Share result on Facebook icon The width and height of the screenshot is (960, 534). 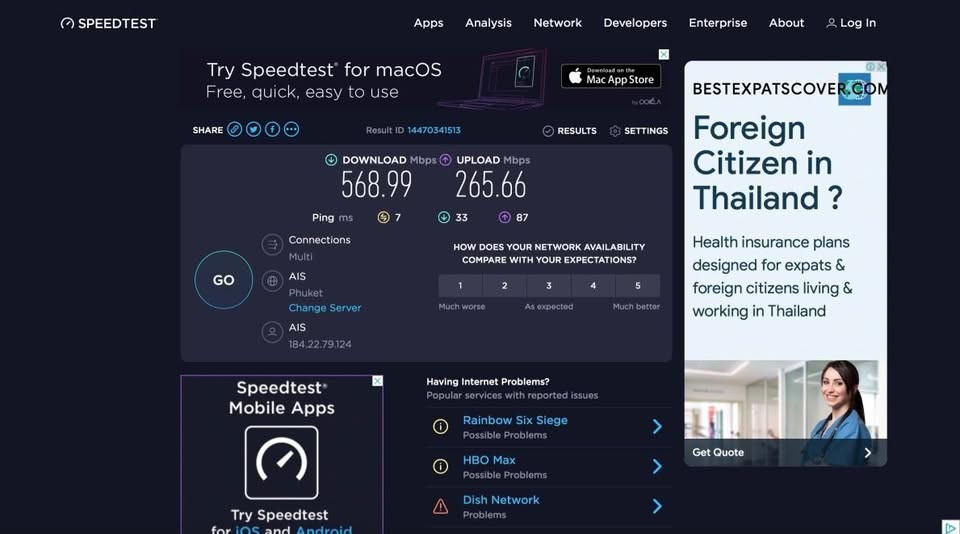(x=272, y=129)
